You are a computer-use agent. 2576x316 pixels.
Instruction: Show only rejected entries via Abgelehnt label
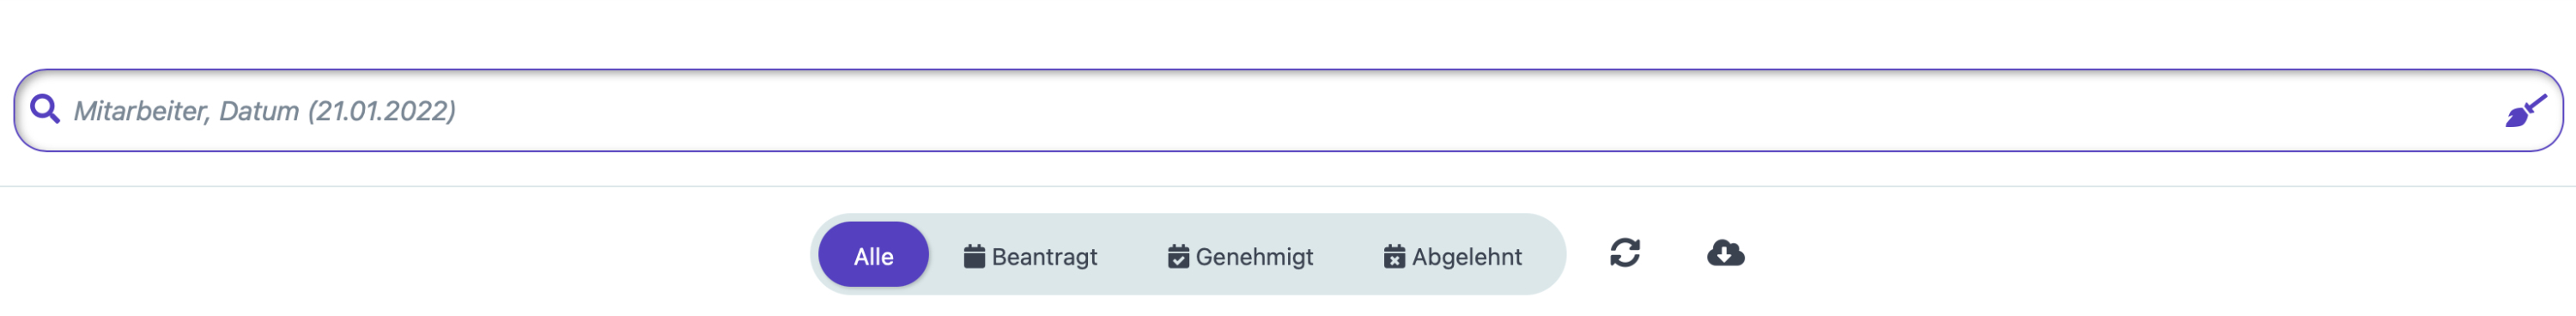coord(1466,257)
